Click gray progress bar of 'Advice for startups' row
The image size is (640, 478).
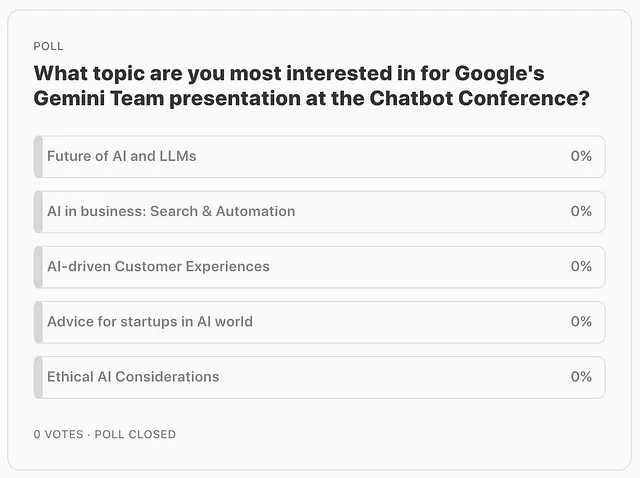coord(38,322)
